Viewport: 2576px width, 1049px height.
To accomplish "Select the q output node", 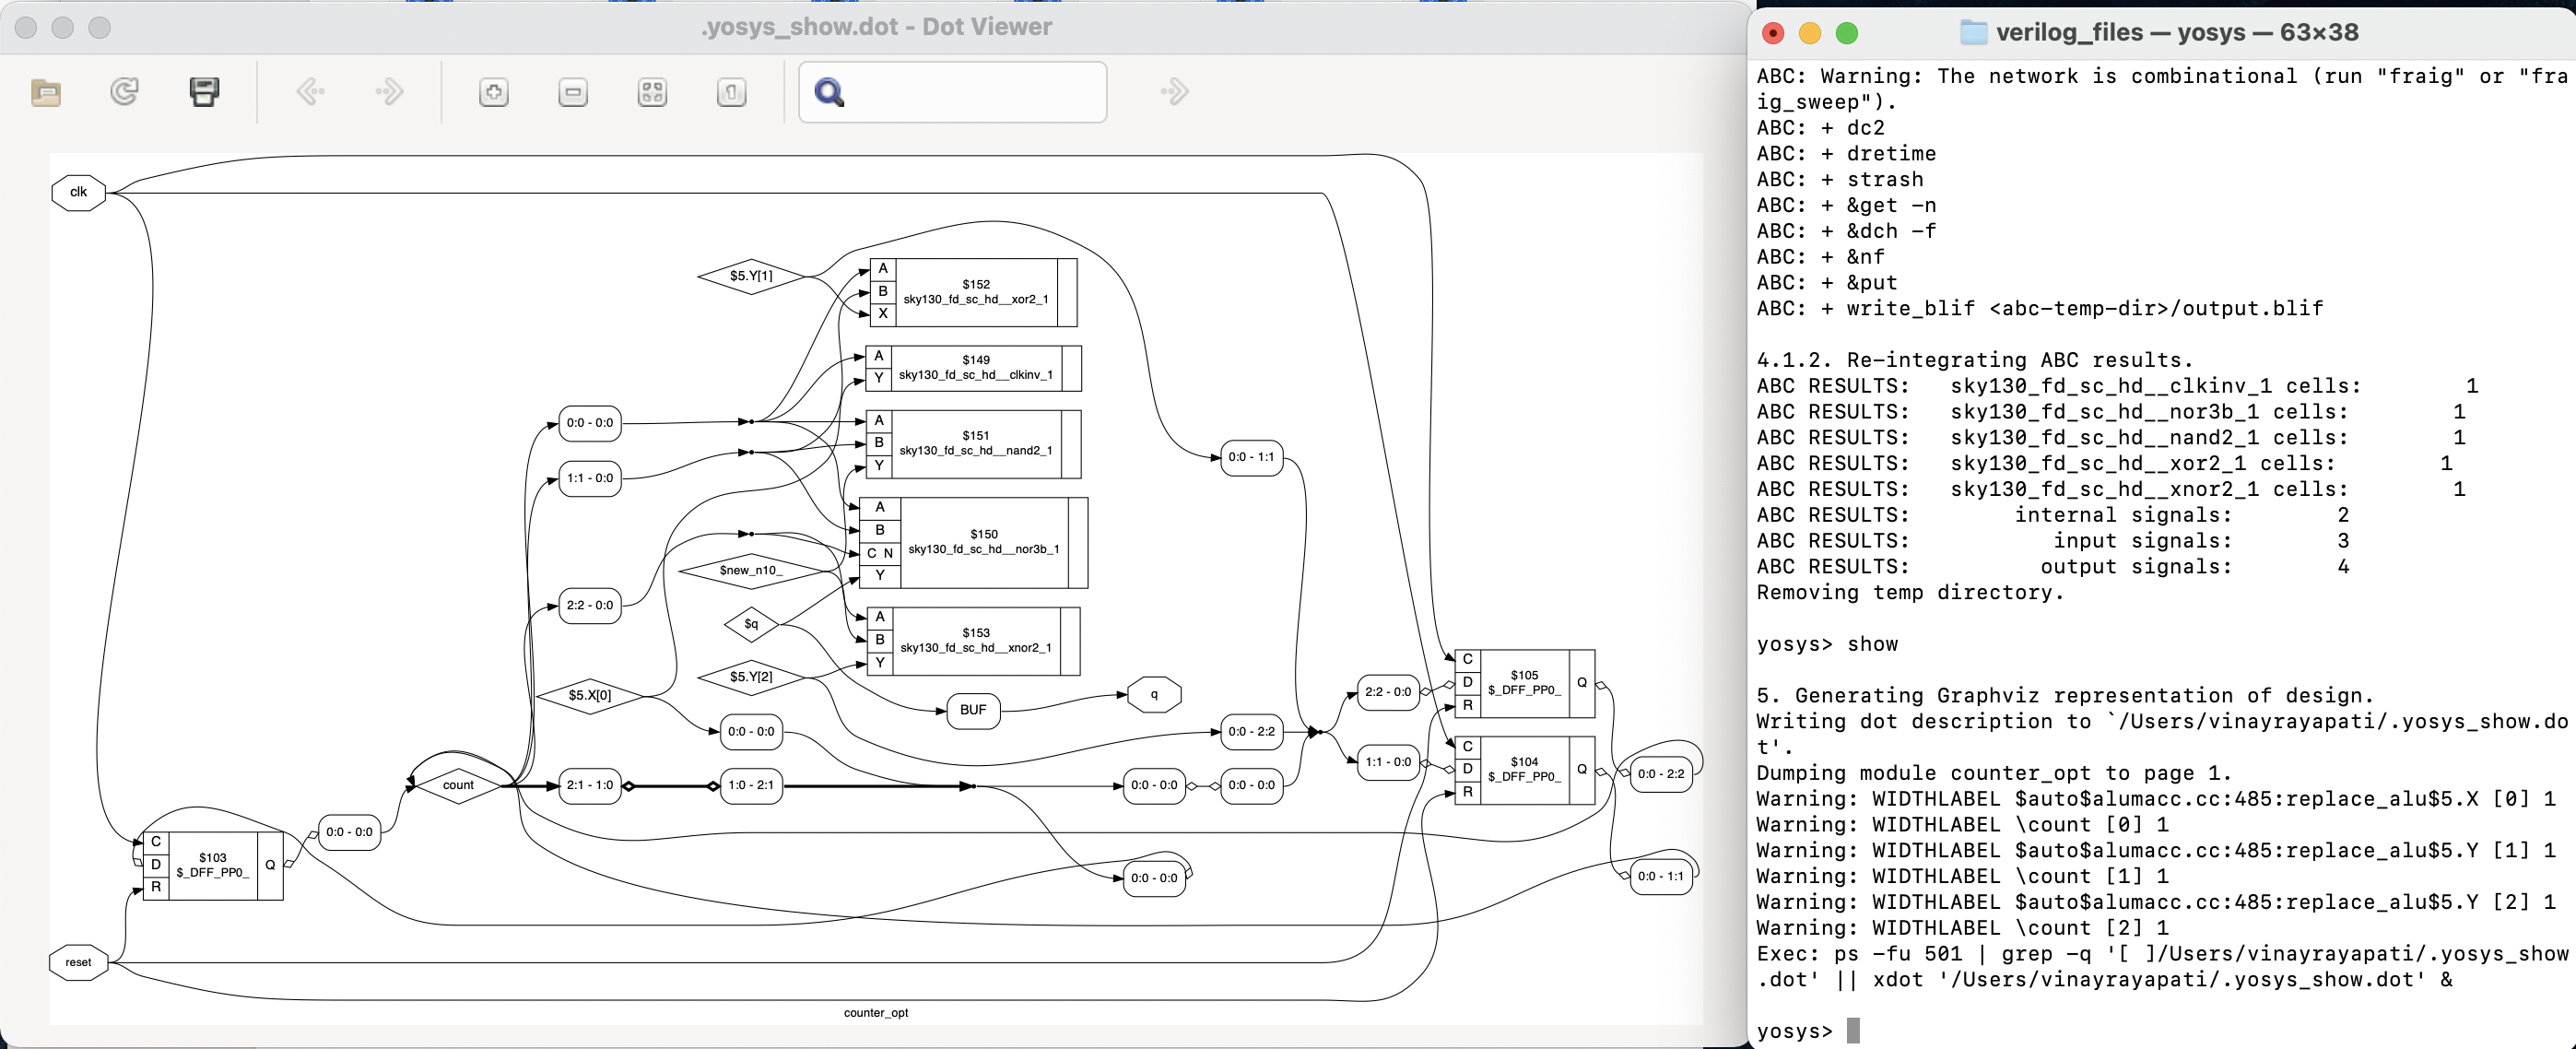I will [1154, 694].
